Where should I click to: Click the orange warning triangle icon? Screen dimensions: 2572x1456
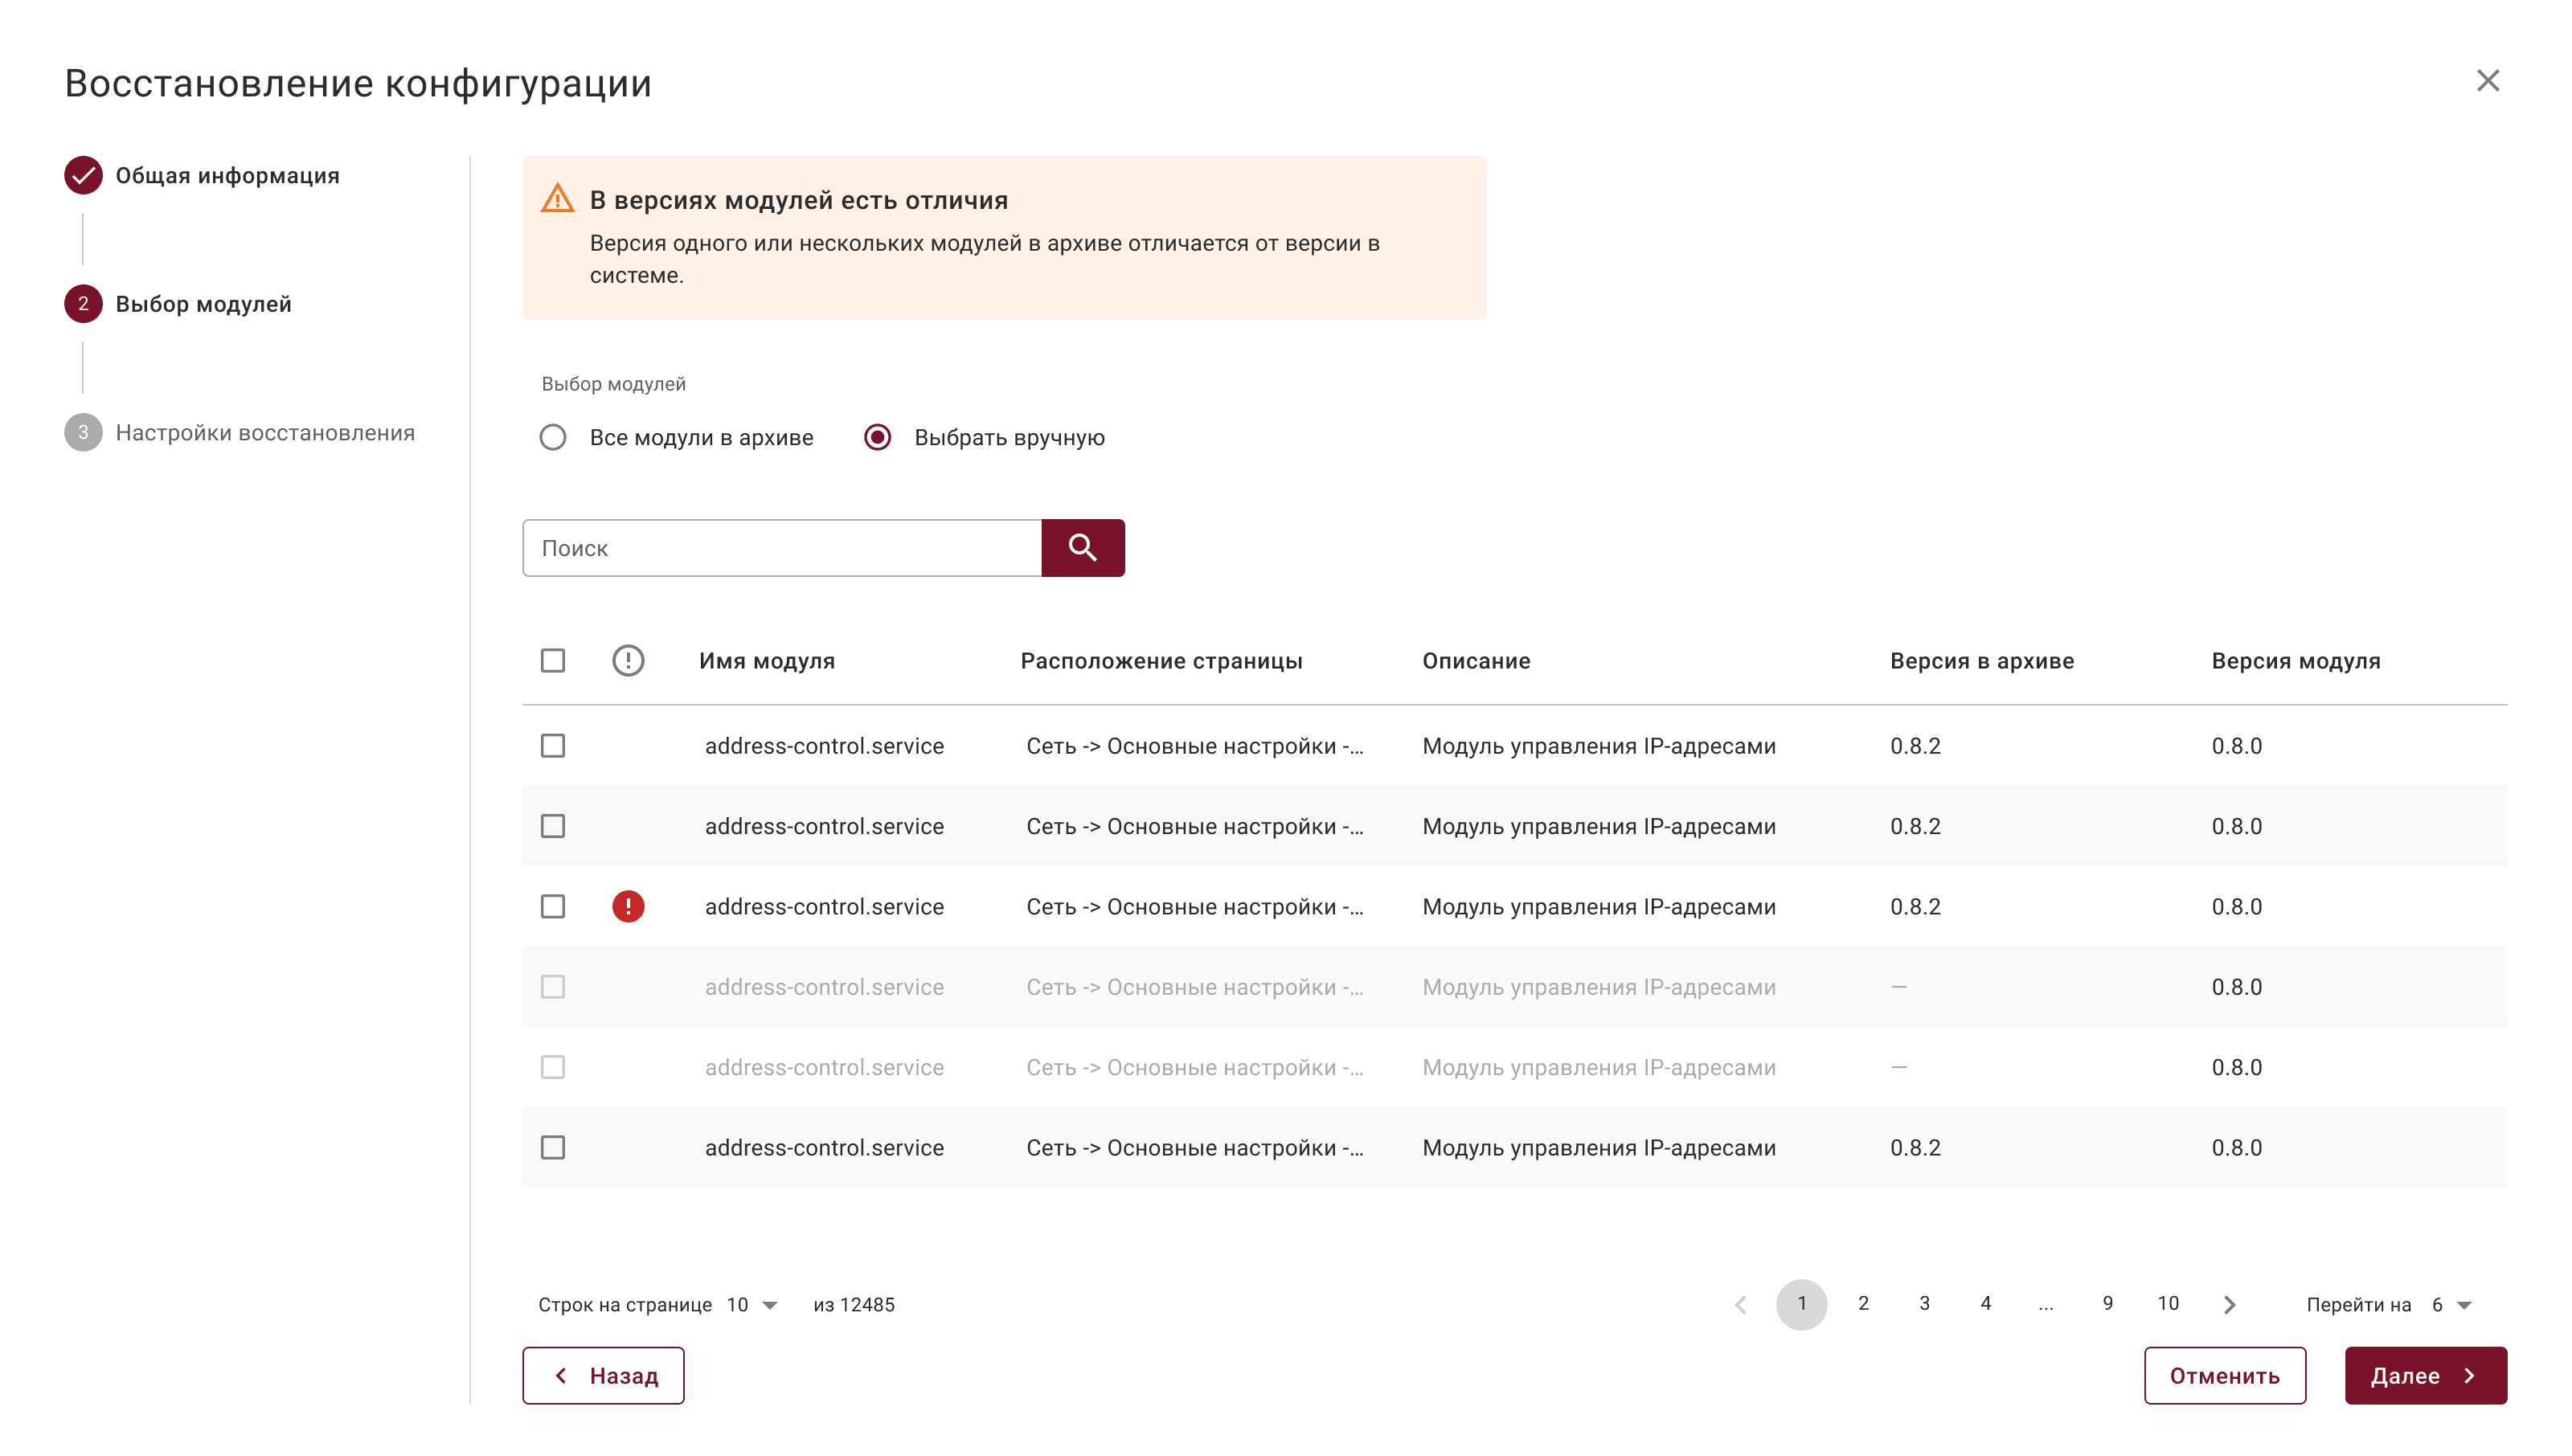click(557, 198)
